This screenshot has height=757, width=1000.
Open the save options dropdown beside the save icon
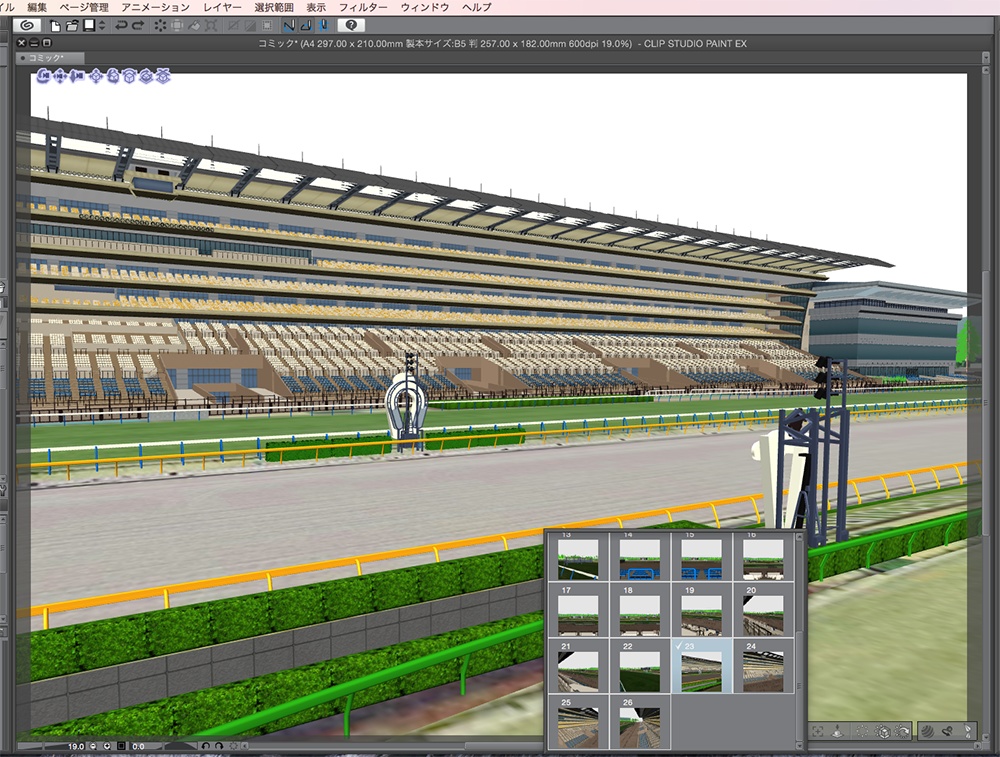[101, 28]
